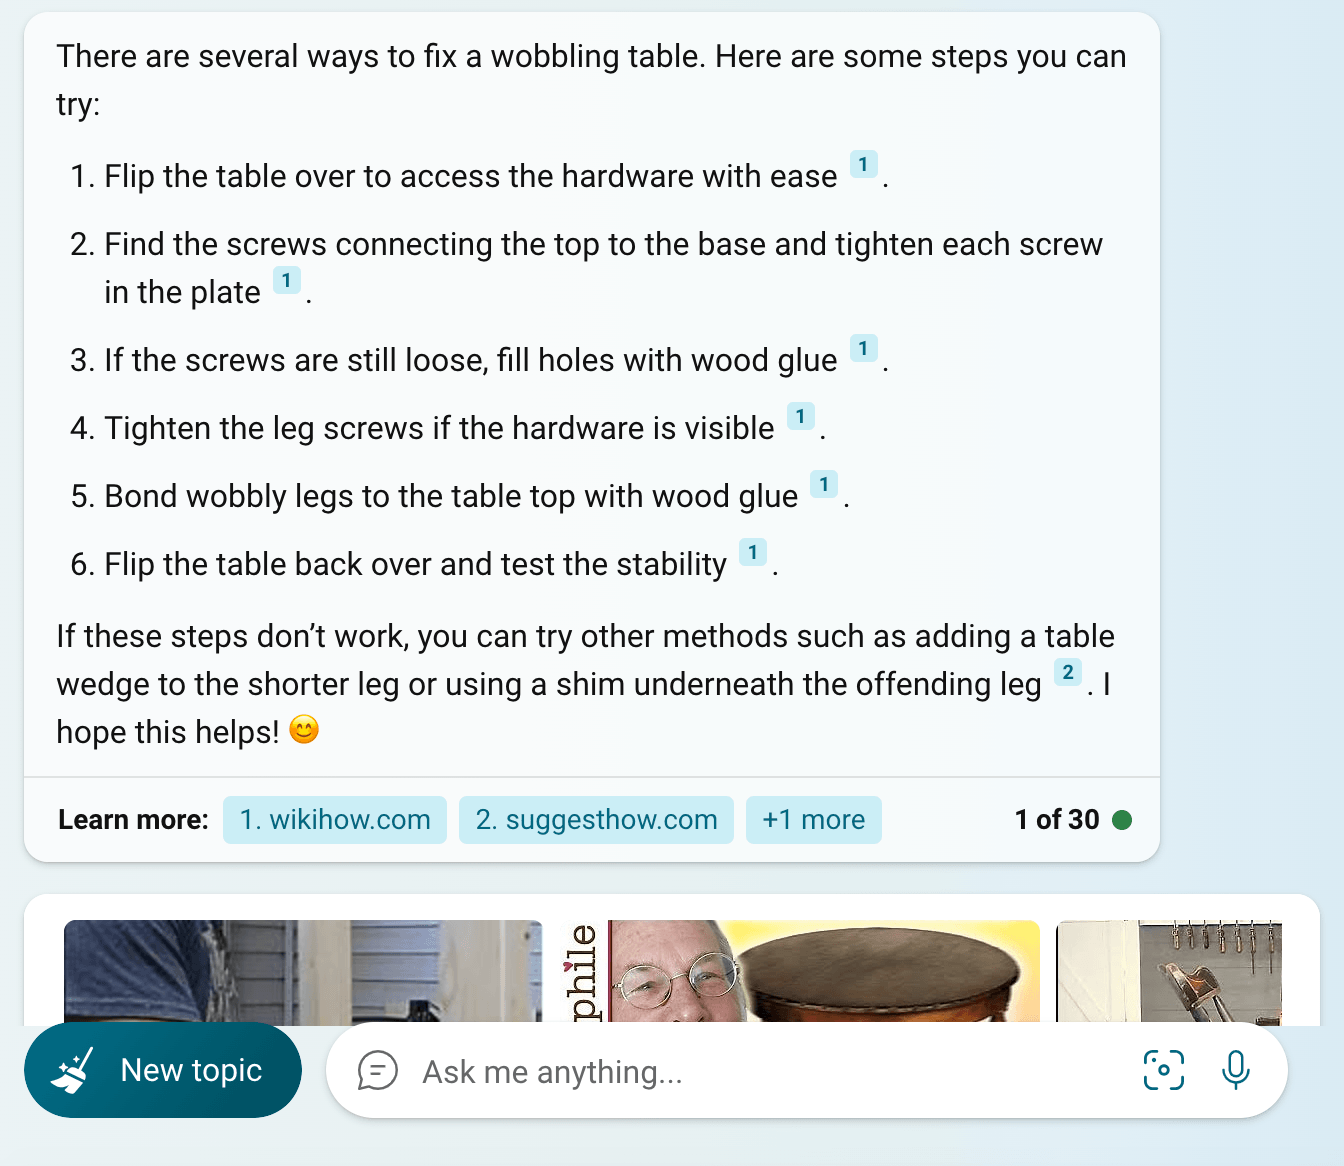This screenshot has height=1166, width=1344.
Task: Start a New topic
Action: click(x=163, y=1070)
